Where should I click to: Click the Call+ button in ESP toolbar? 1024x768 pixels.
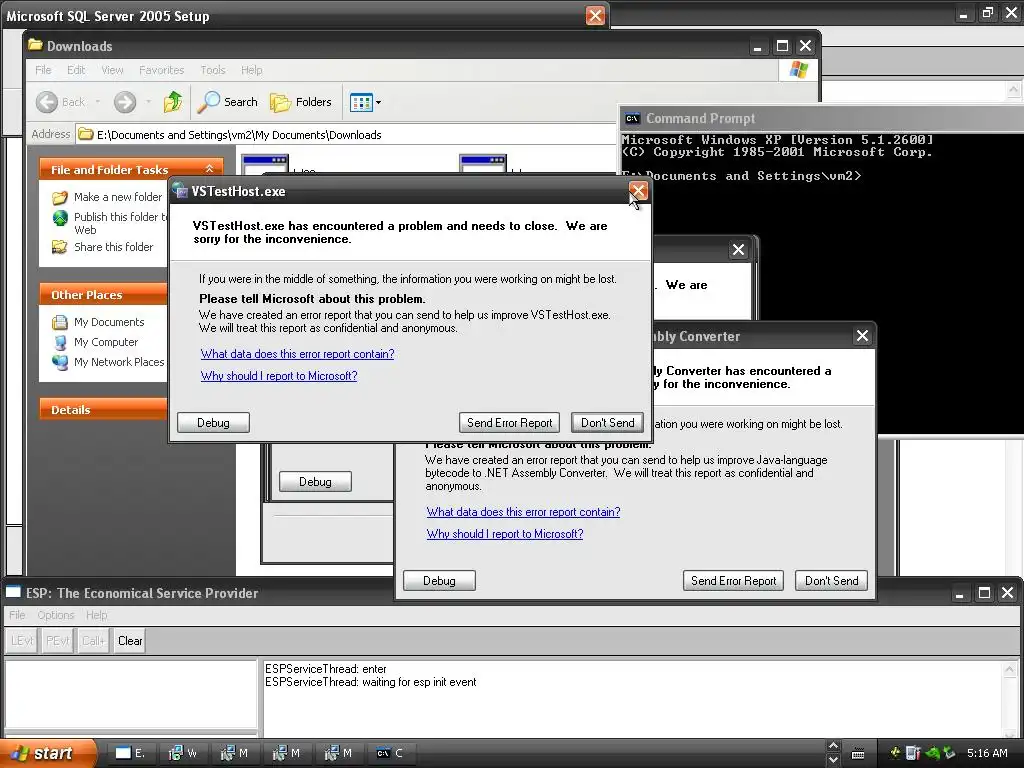(x=93, y=641)
